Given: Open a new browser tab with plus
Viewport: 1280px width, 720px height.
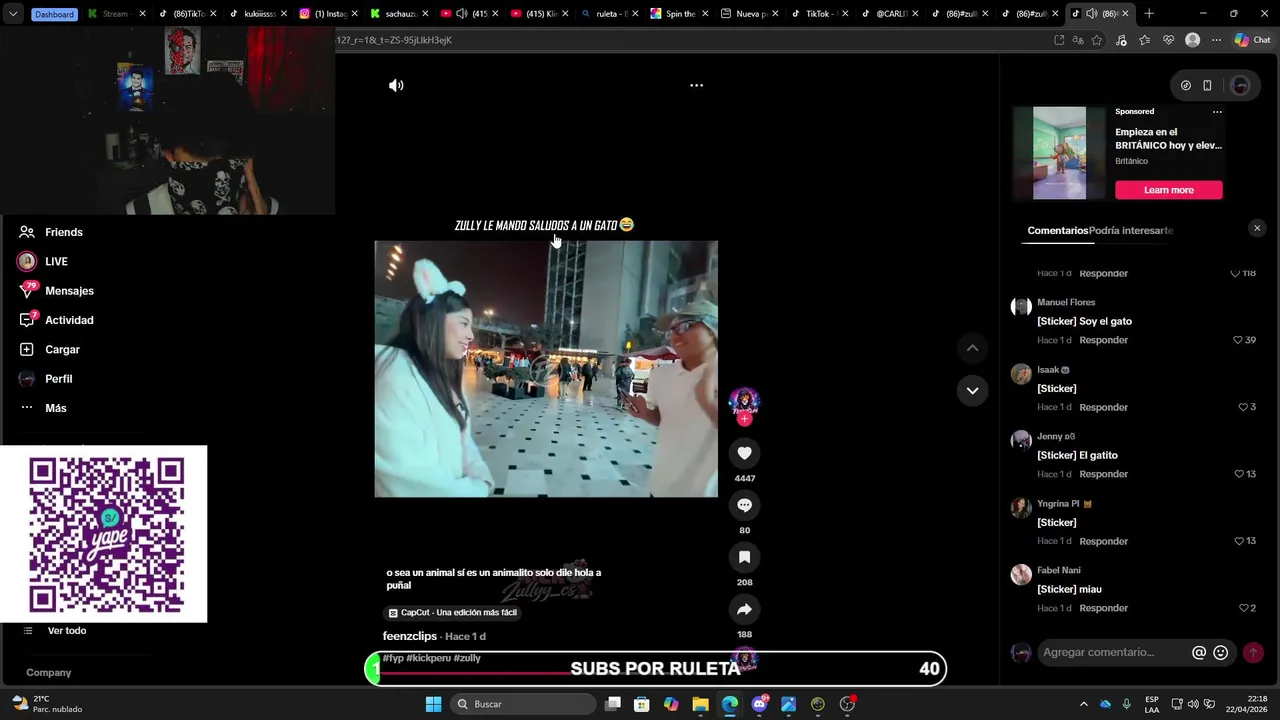Looking at the screenshot, I should coord(1149,14).
